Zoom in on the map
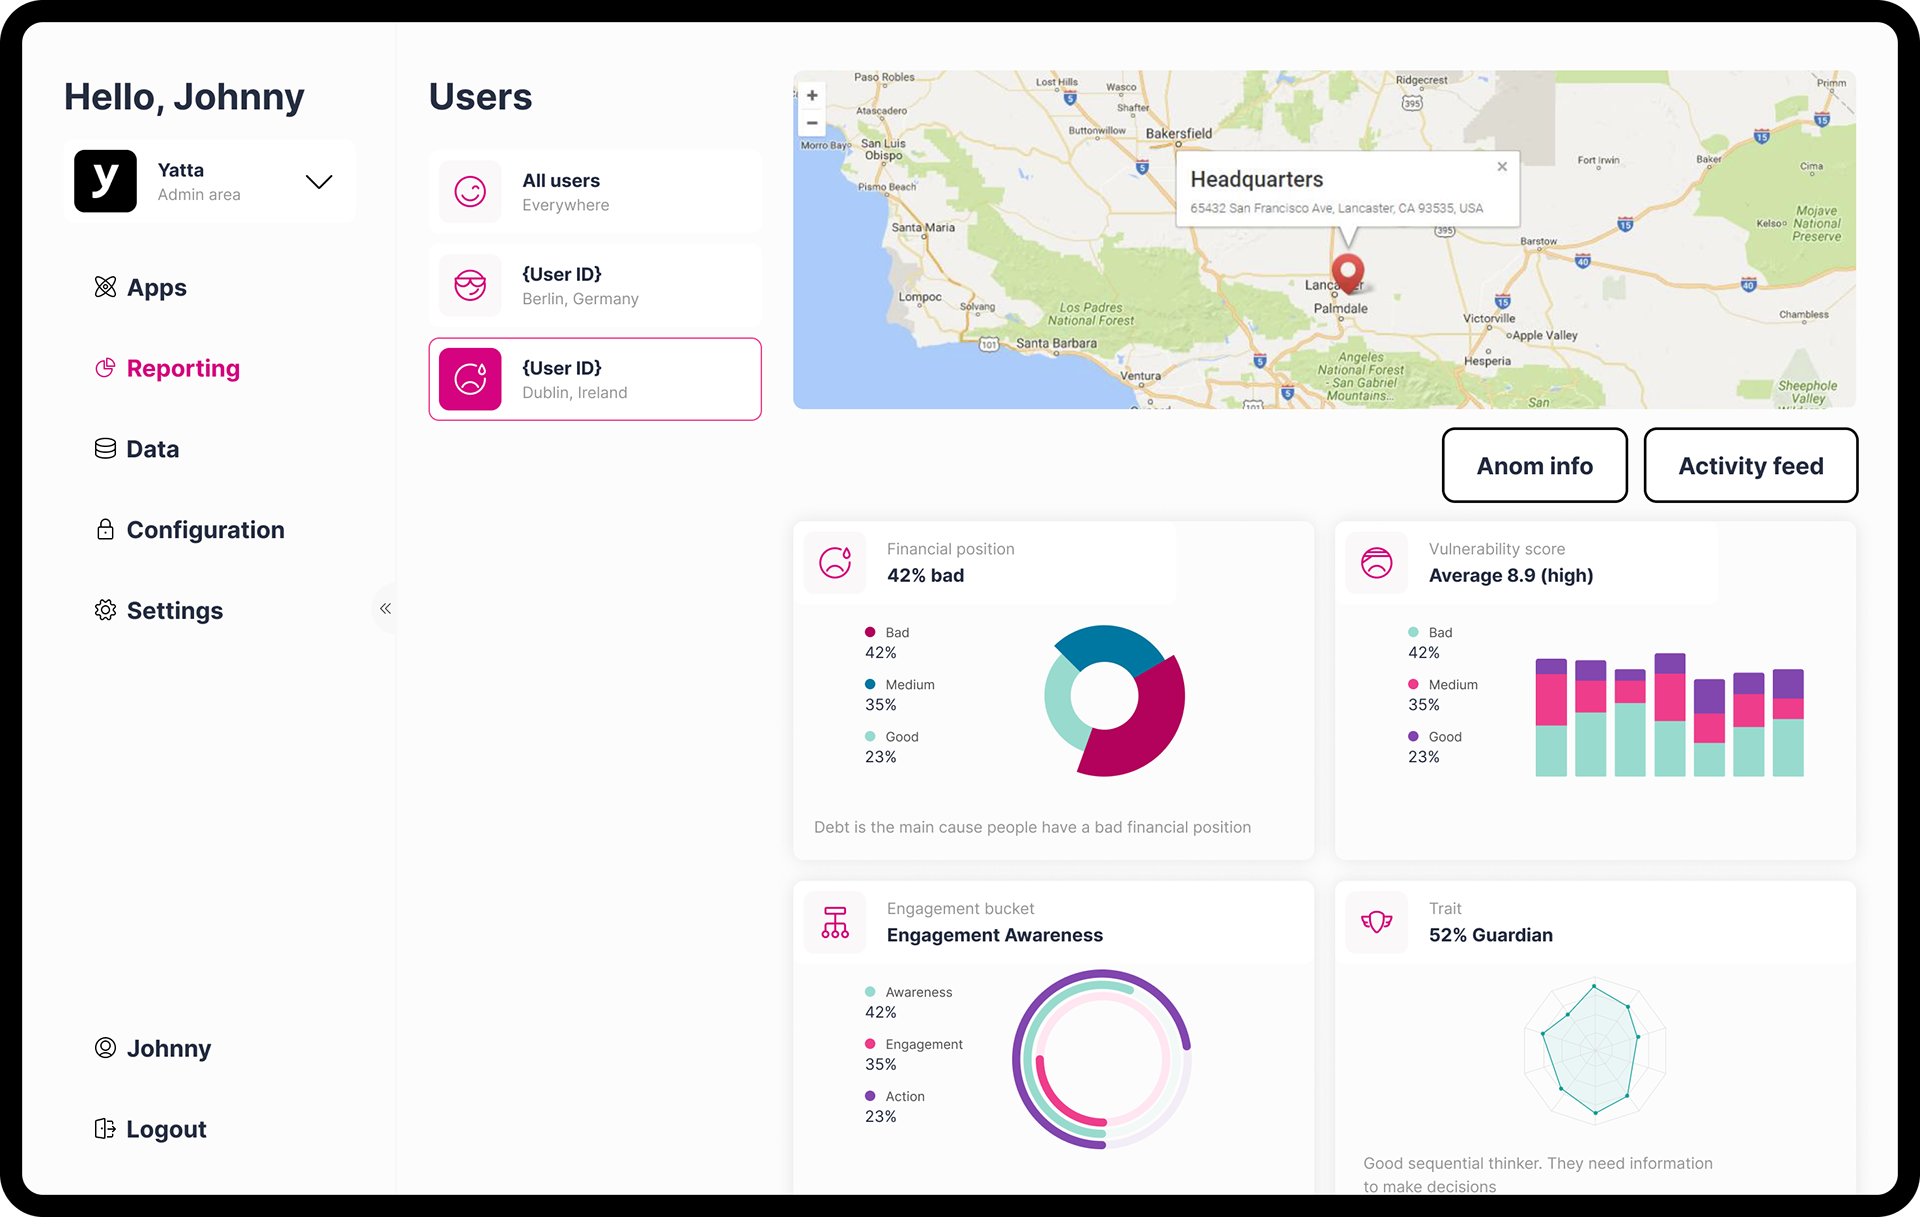 coord(812,96)
